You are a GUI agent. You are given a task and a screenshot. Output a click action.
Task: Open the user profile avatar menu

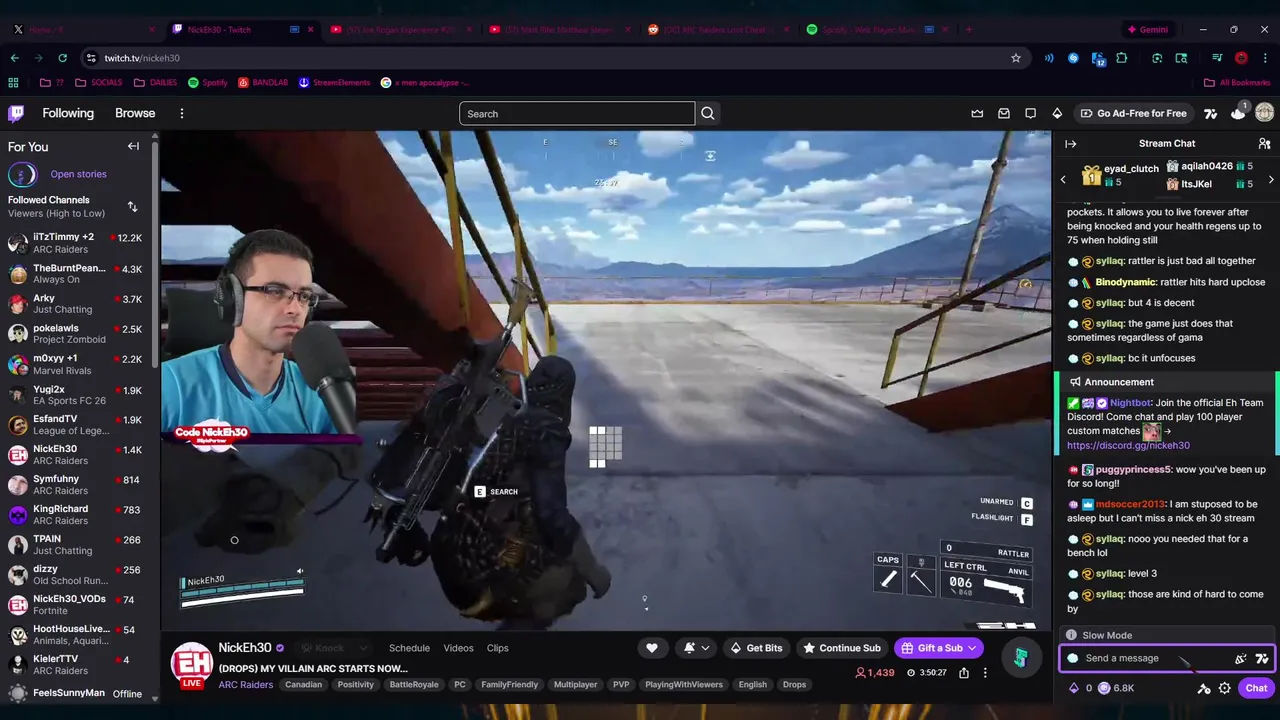tap(1264, 113)
